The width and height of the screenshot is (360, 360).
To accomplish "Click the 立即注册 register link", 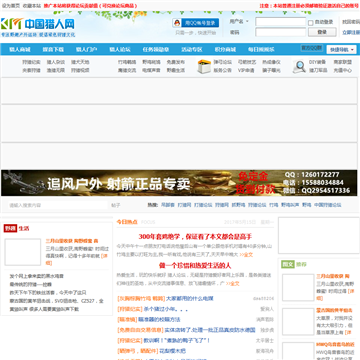I will point(351,32).
